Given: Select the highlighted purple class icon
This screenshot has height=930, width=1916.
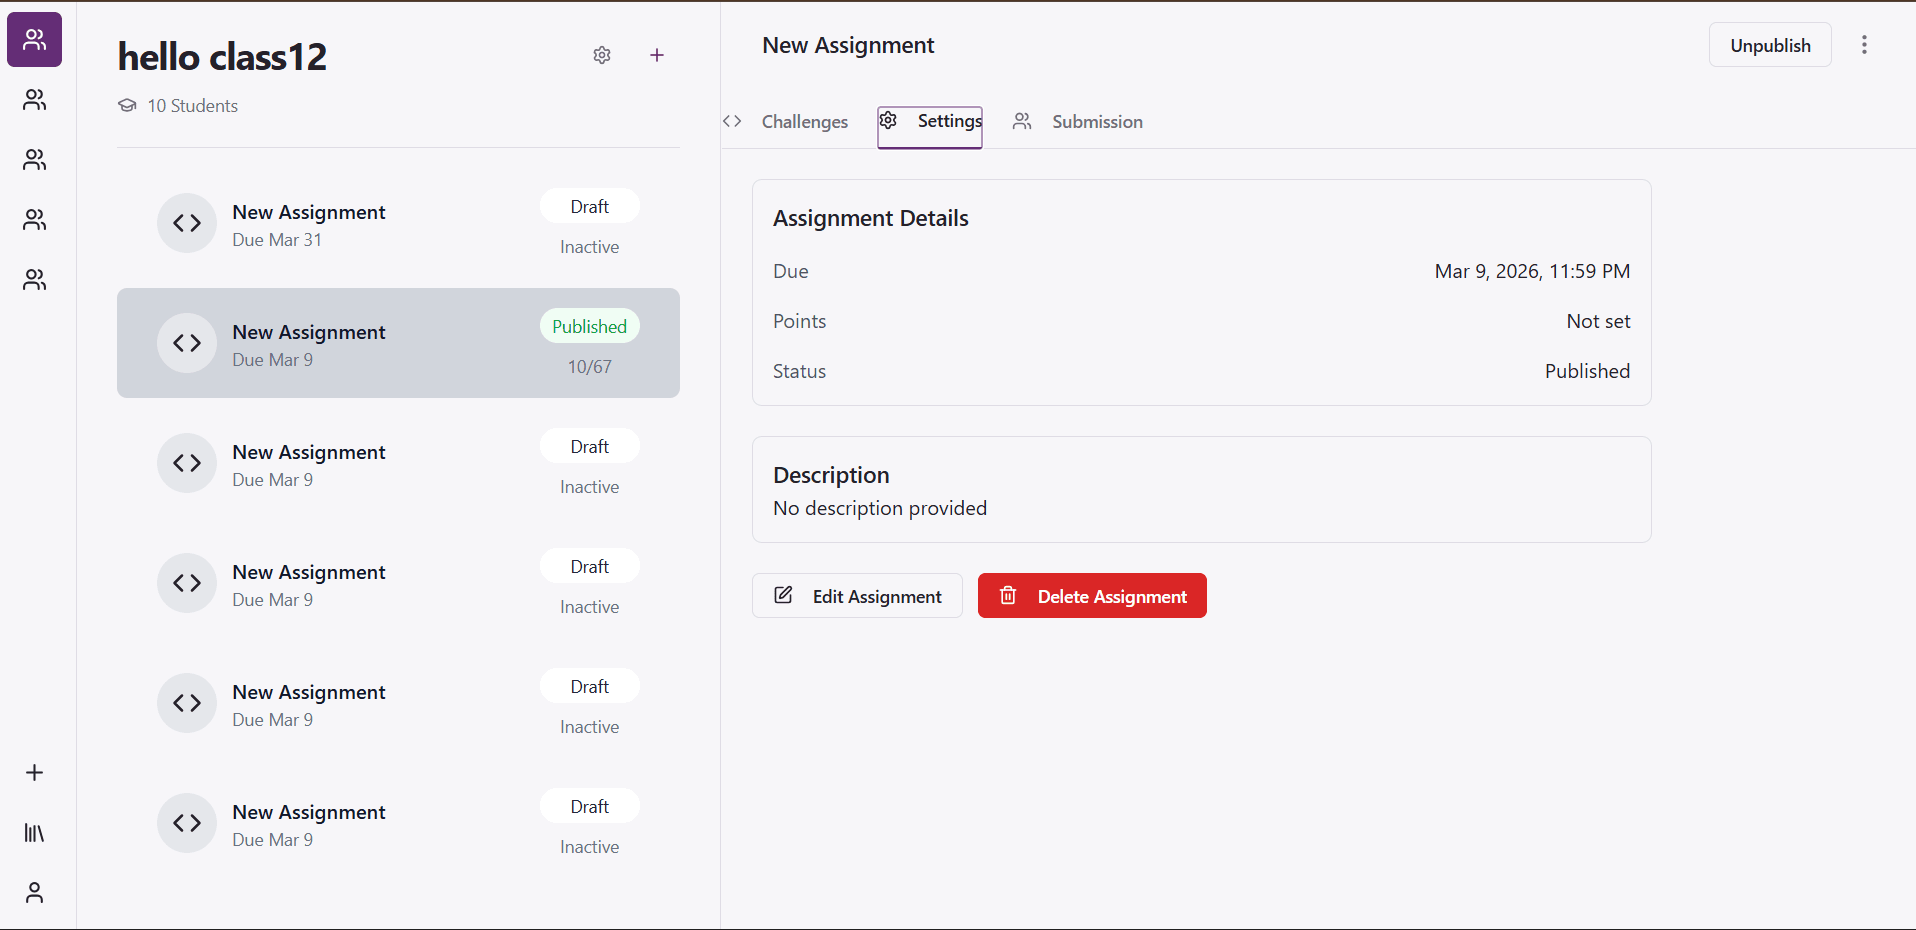Looking at the screenshot, I should (34, 40).
